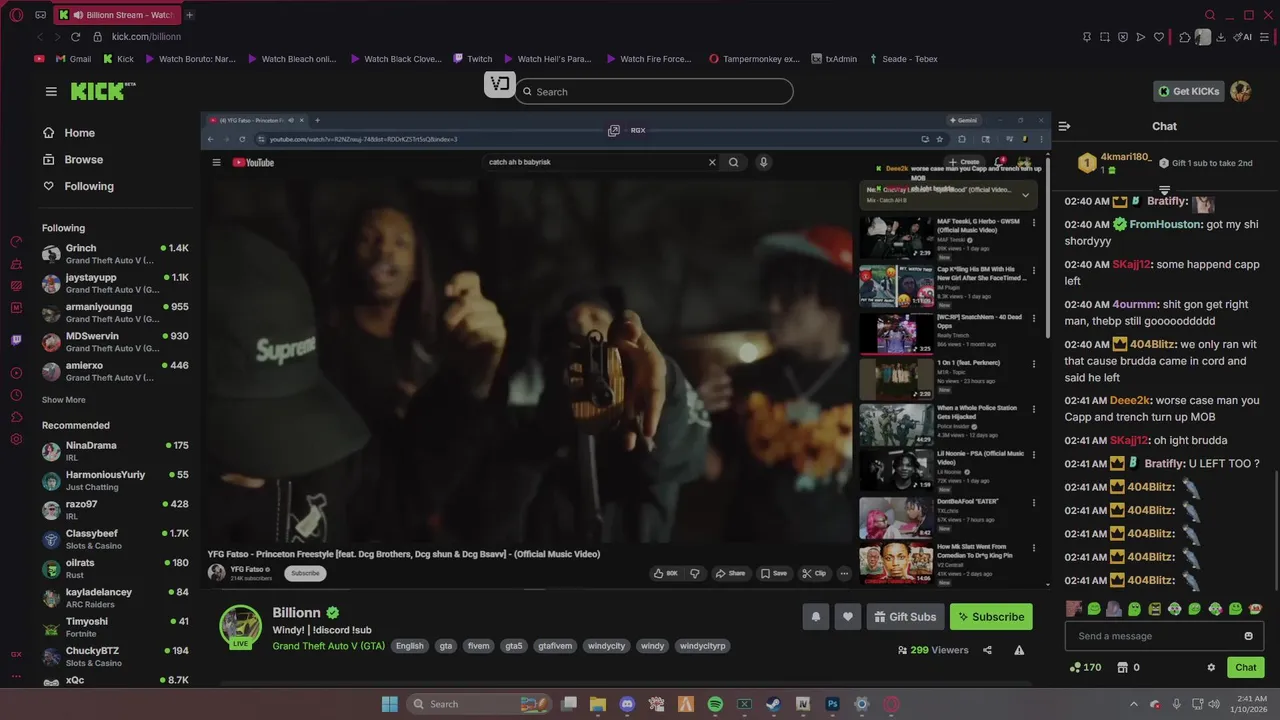Go to Home in Kick sidebar
The image size is (1280, 720).
pyautogui.click(x=70, y=133)
